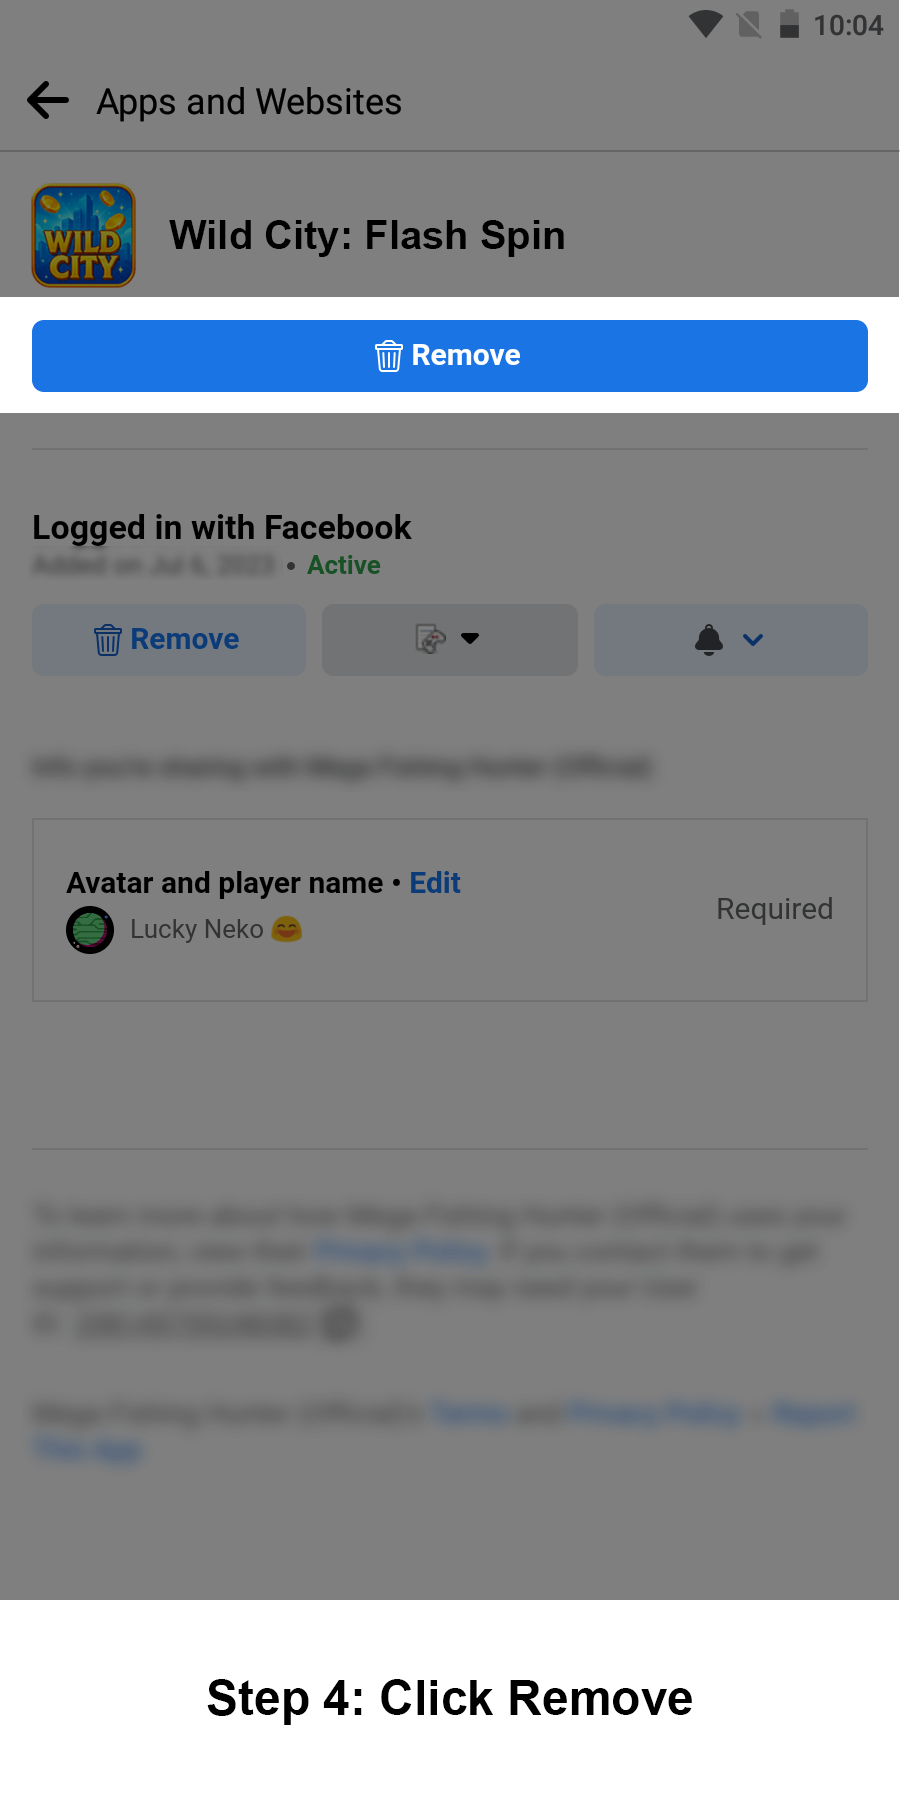900x1800 pixels.
Task: Click the Apps and Websites header title
Action: (249, 102)
